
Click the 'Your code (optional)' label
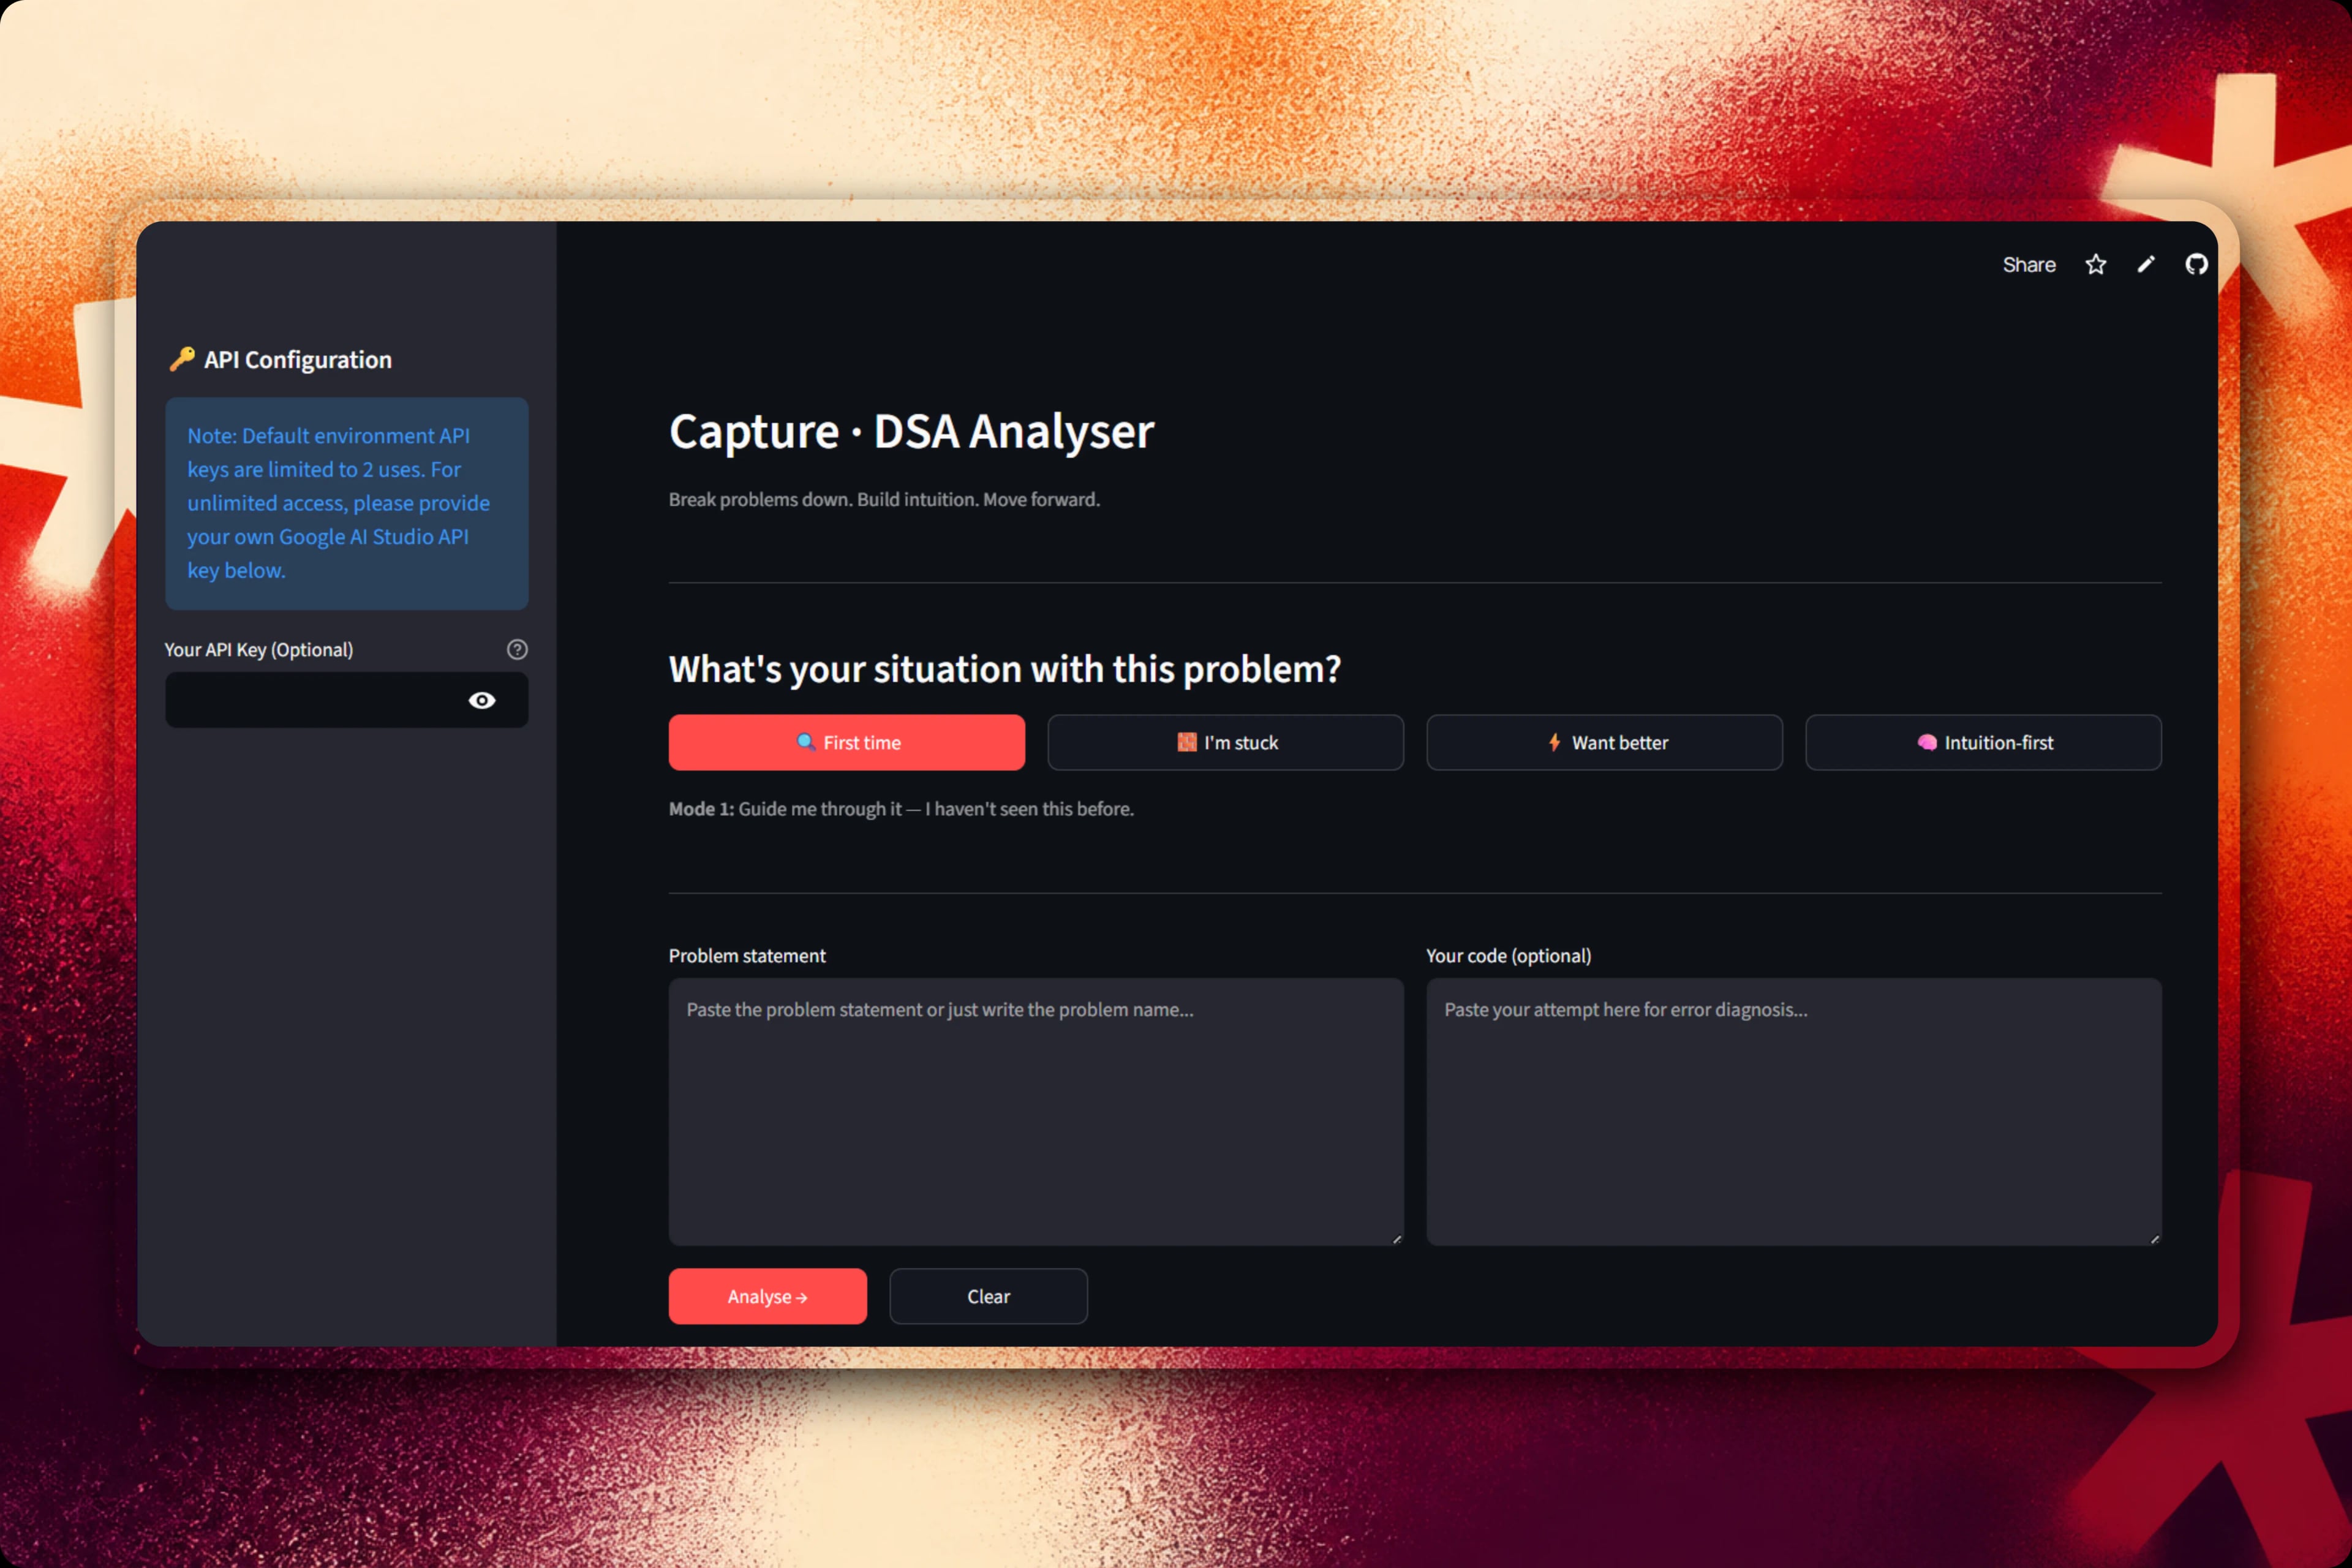pyautogui.click(x=1508, y=955)
